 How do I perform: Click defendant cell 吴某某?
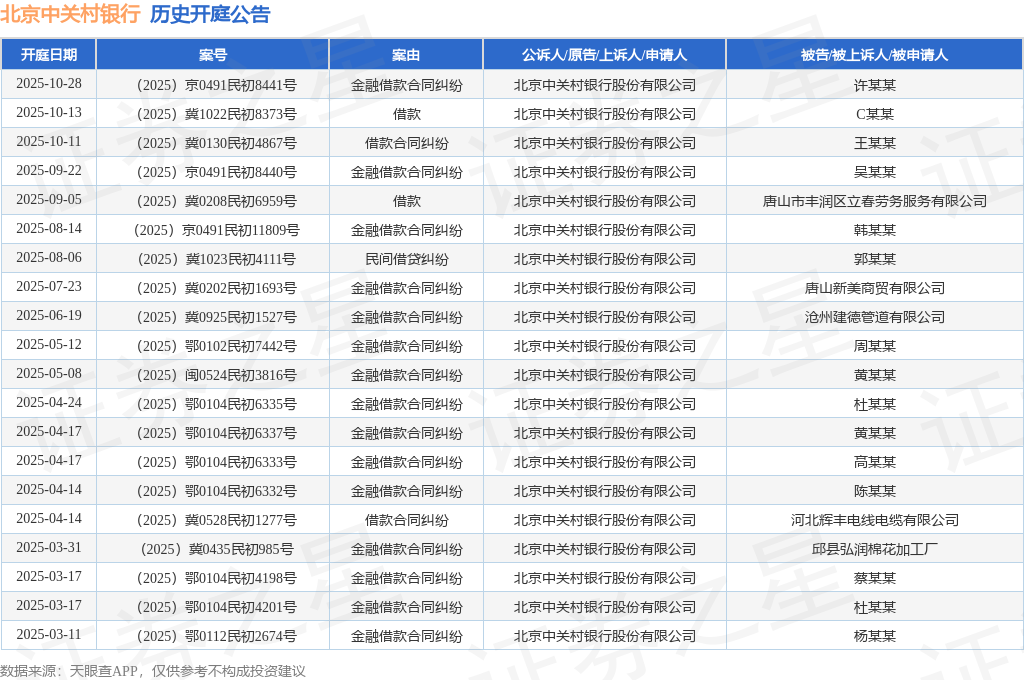(x=874, y=172)
